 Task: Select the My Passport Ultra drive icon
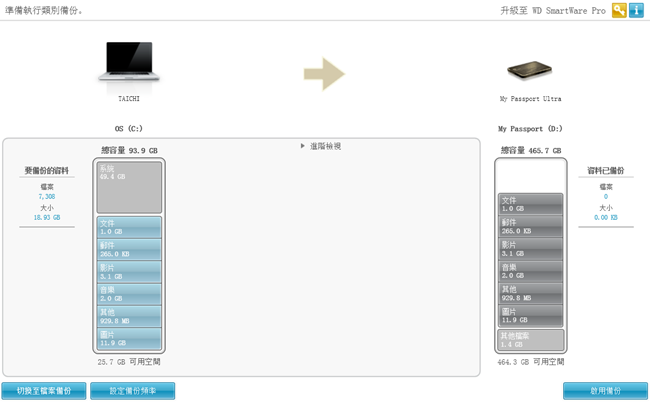530,70
